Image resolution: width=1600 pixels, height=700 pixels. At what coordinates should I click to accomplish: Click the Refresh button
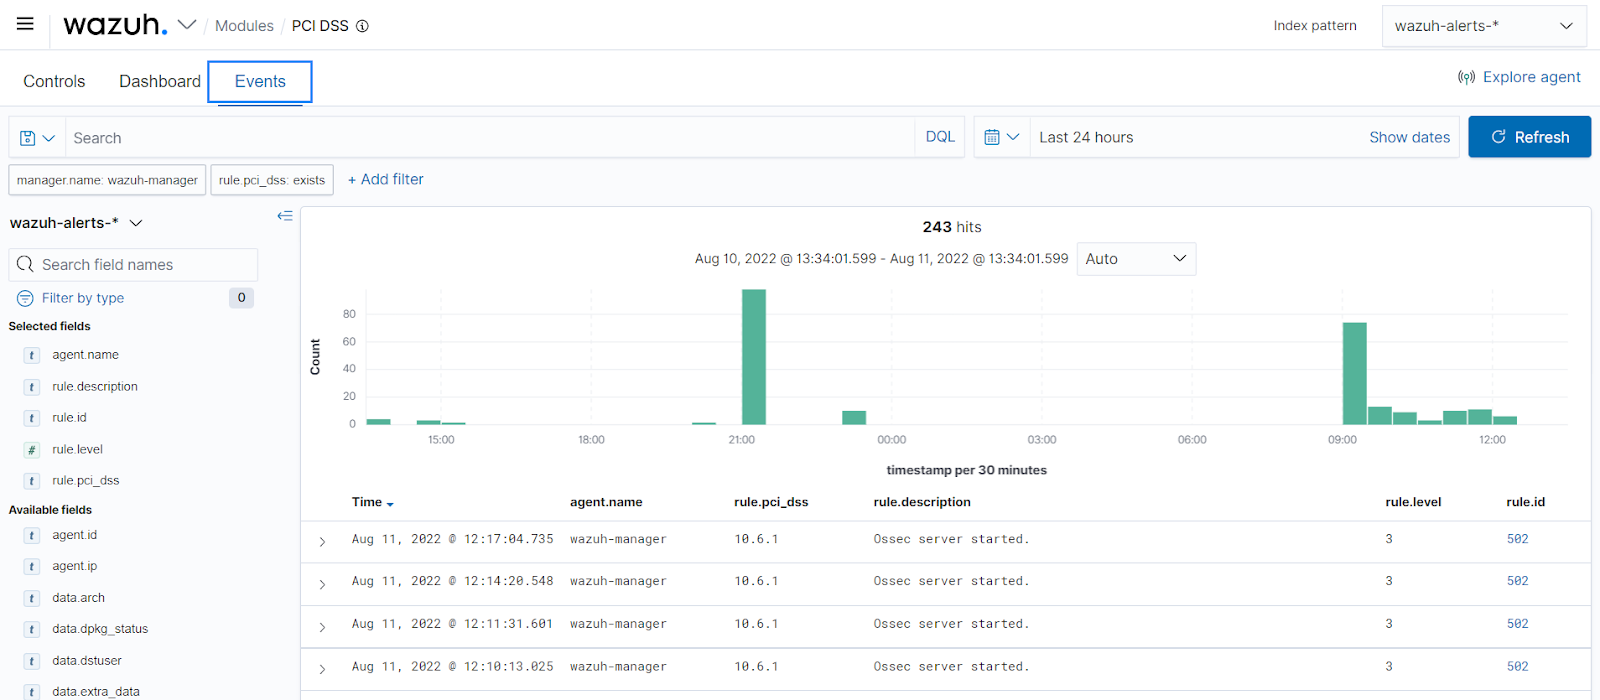(x=1529, y=137)
